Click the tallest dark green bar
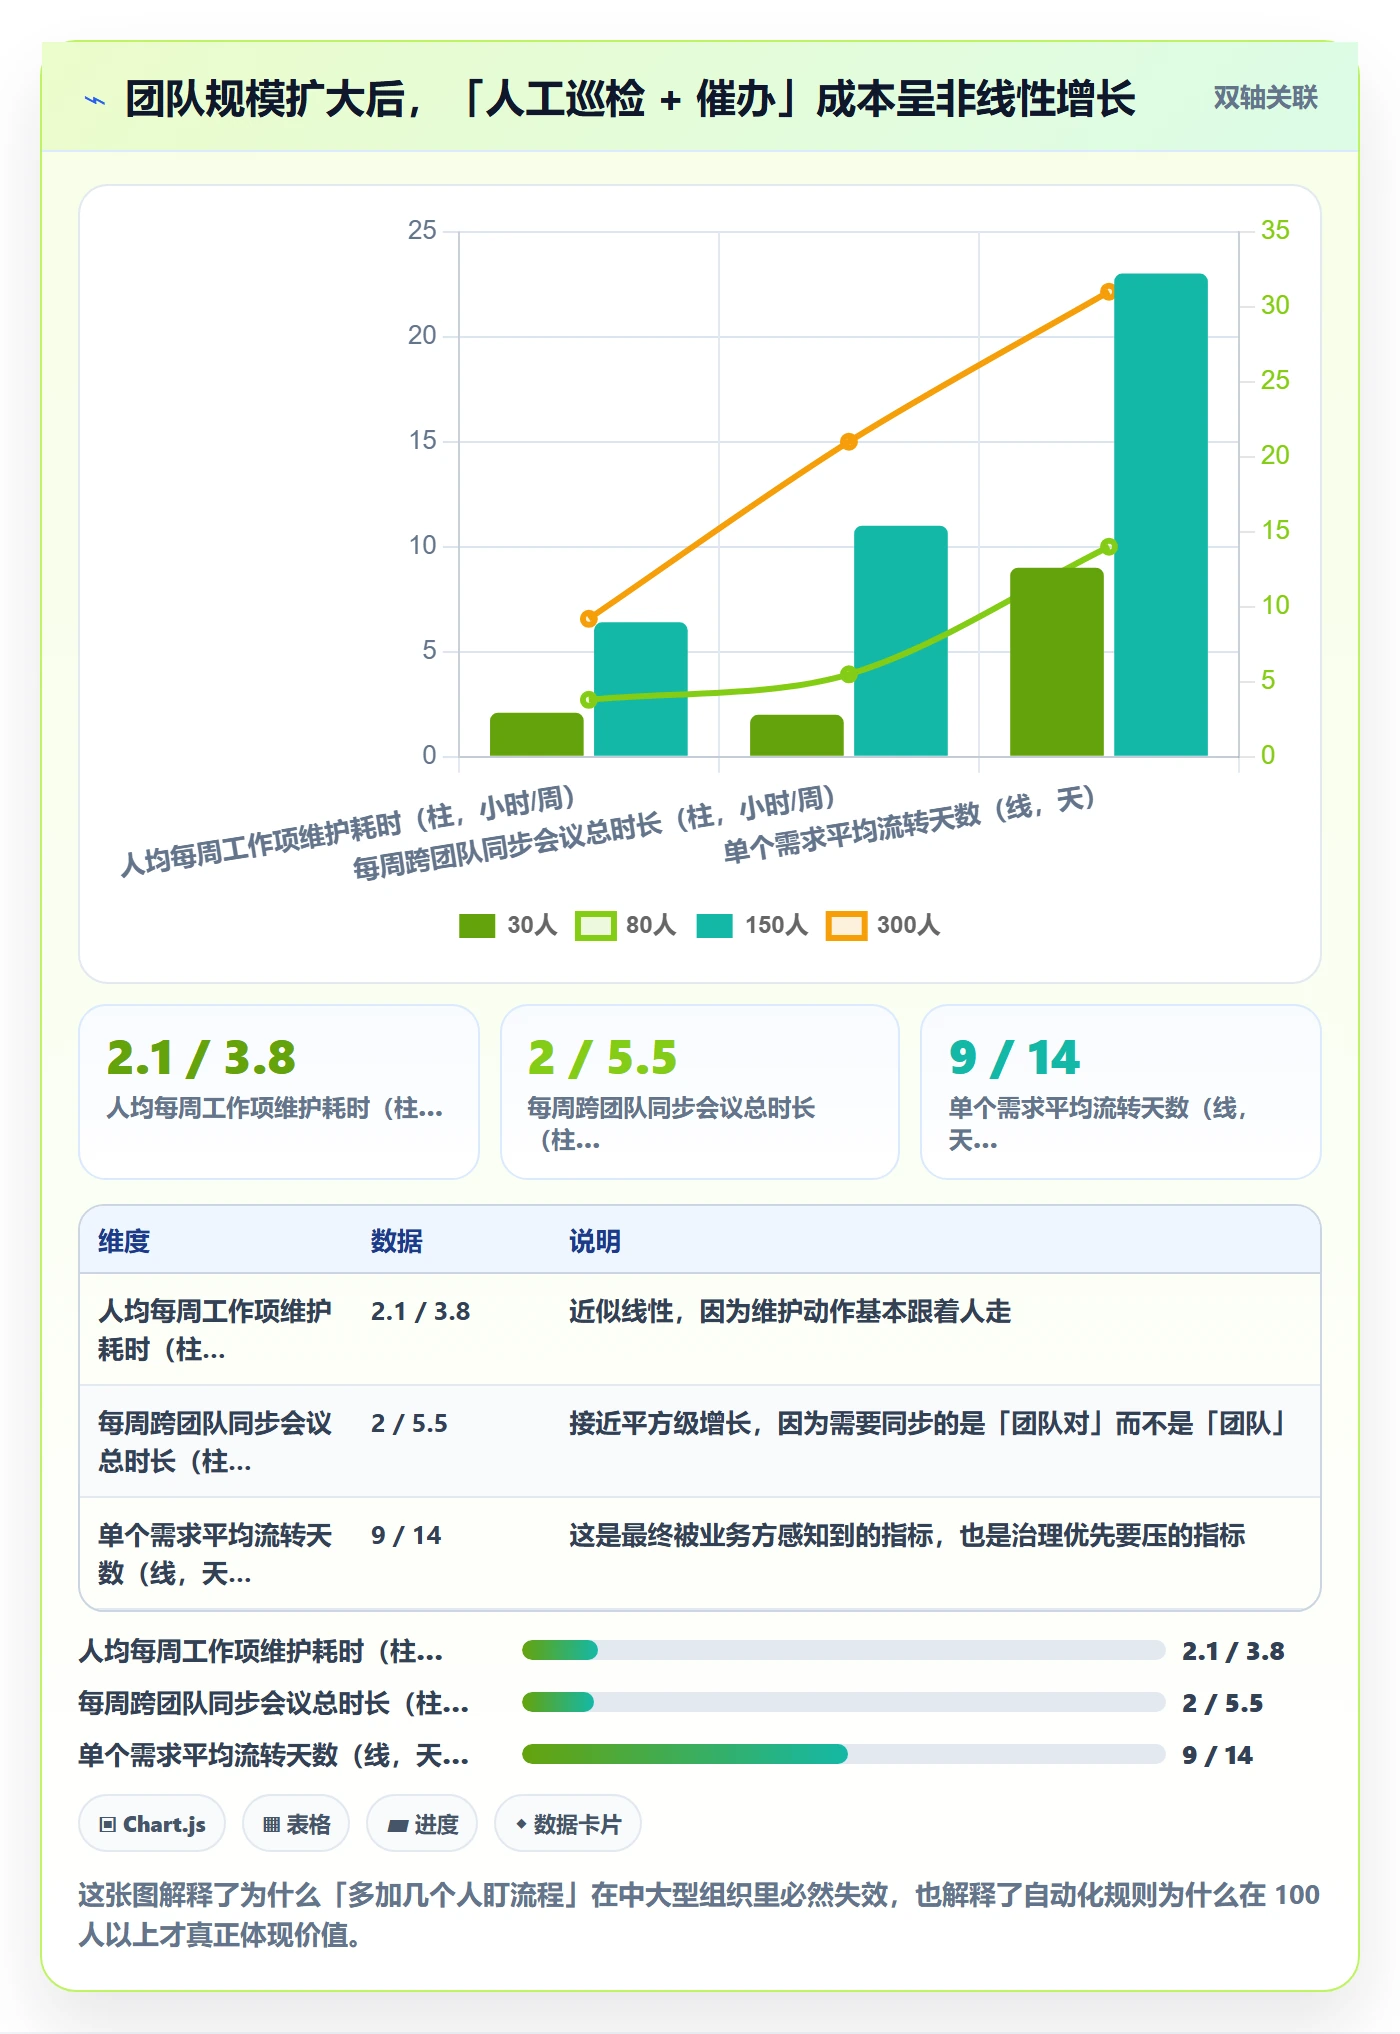The height and width of the screenshot is (2034, 1400). pos(1057,662)
